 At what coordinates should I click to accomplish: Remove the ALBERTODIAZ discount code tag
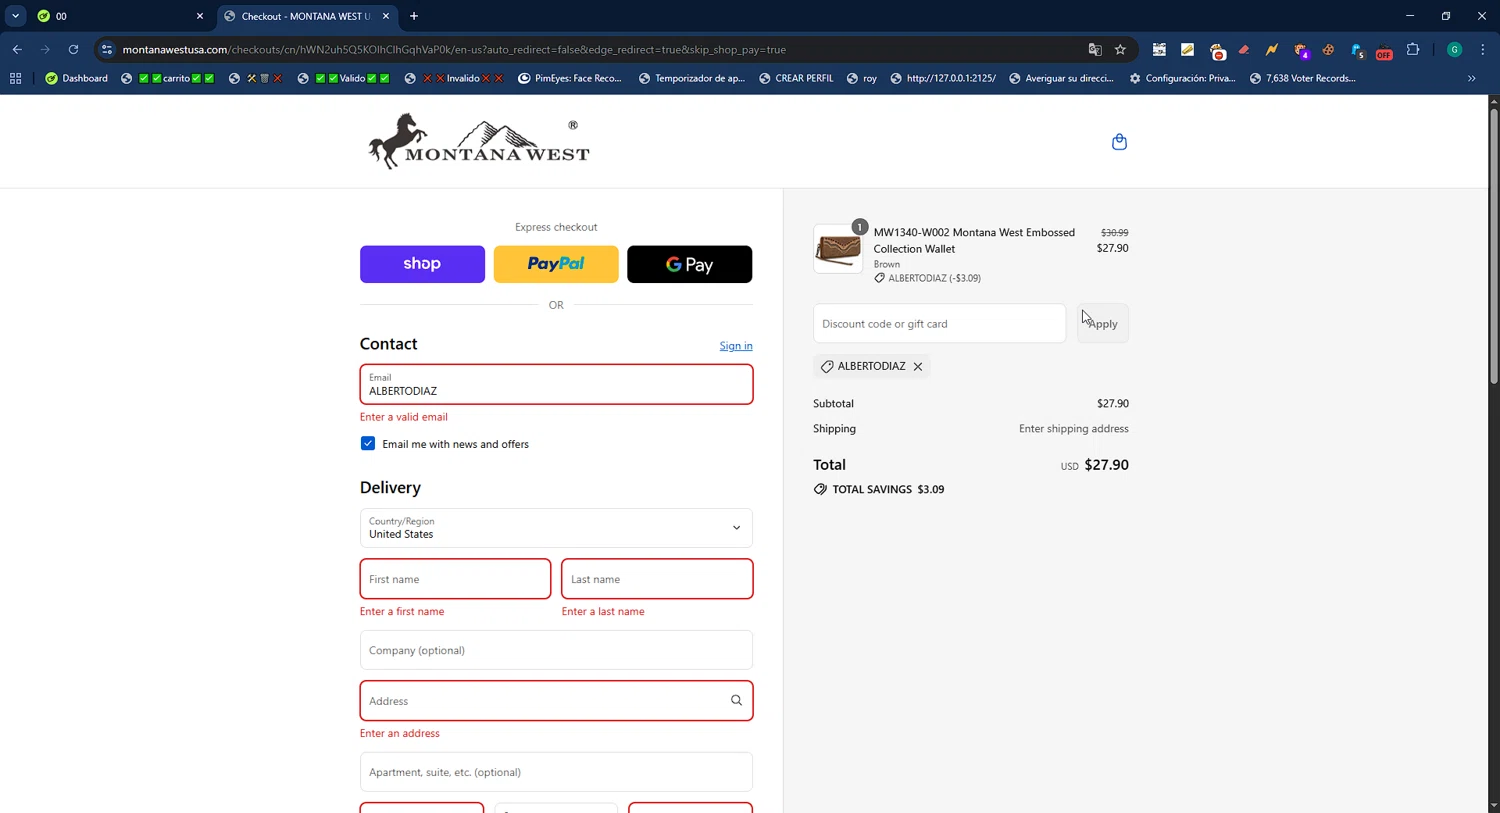pyautogui.click(x=918, y=367)
